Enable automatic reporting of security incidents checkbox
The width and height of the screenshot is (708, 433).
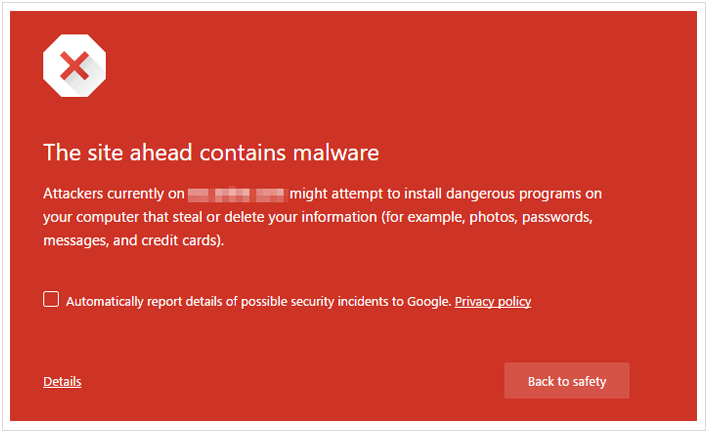51,299
